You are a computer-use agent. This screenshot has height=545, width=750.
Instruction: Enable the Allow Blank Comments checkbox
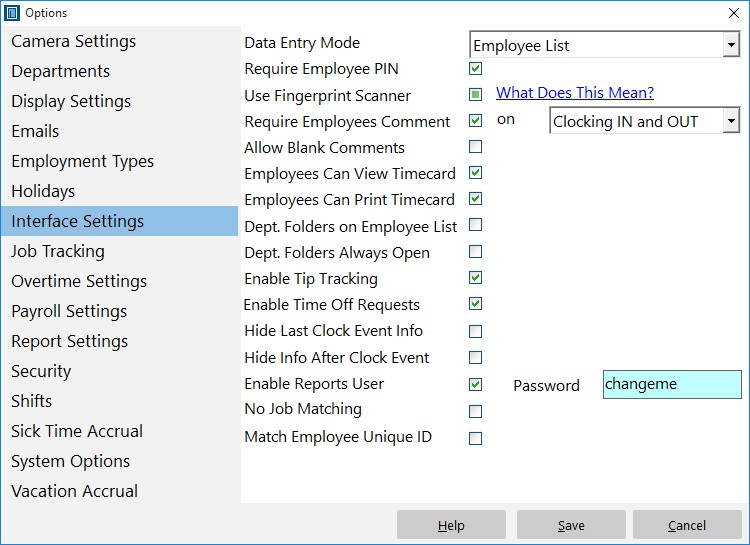(475, 147)
